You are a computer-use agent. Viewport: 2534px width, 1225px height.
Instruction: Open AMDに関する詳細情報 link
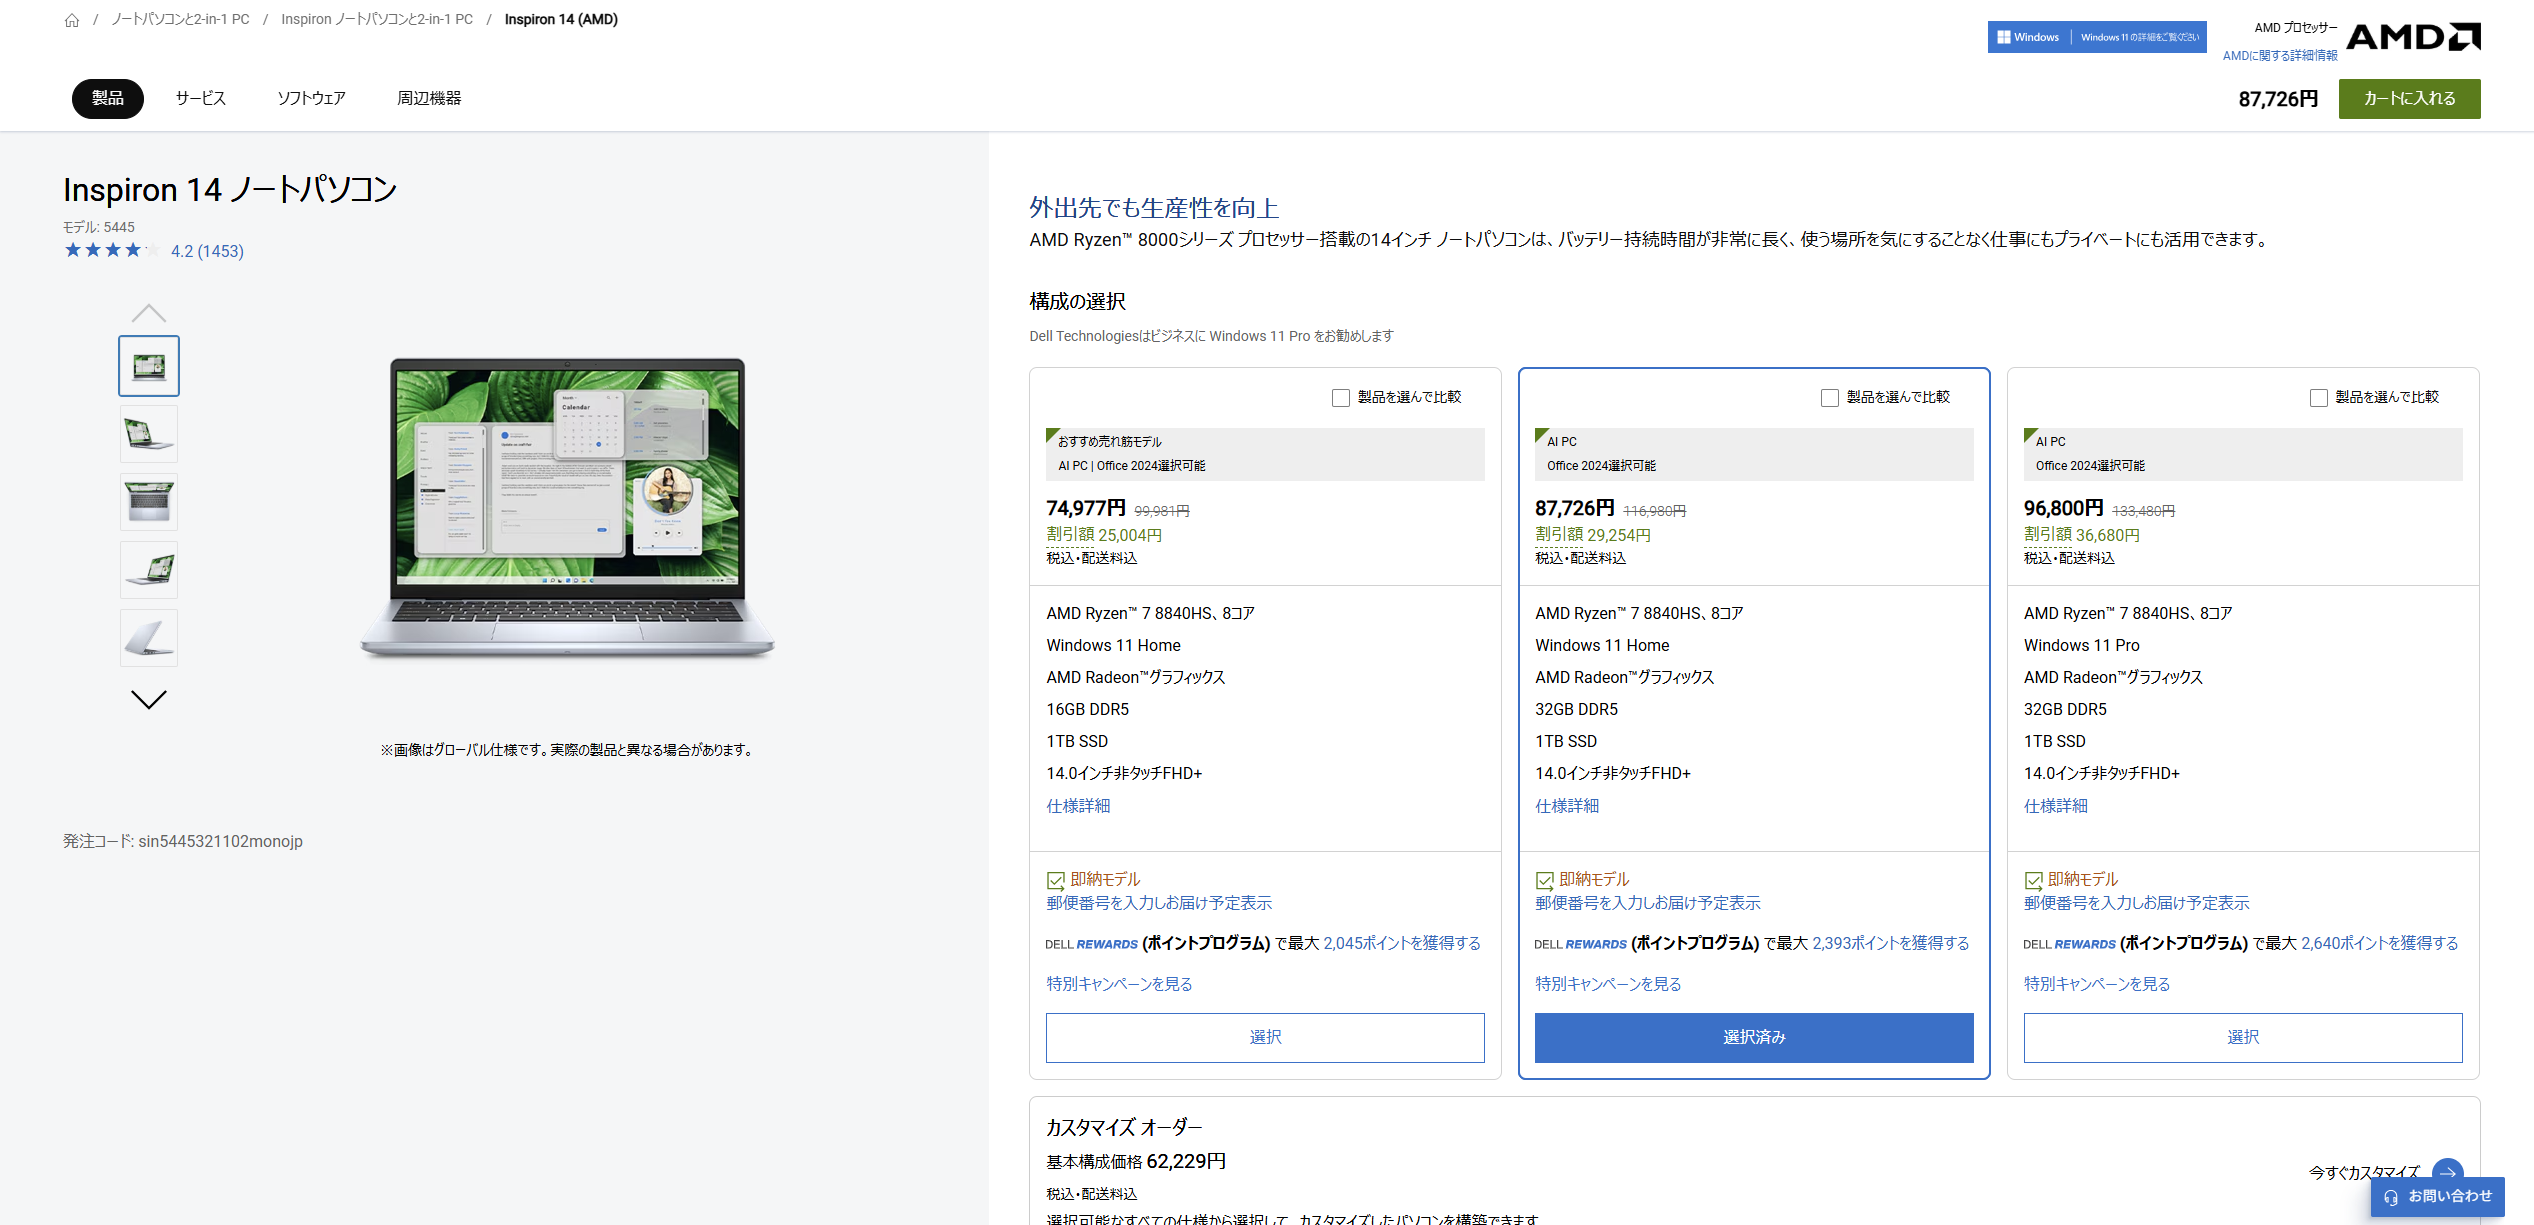(2279, 55)
